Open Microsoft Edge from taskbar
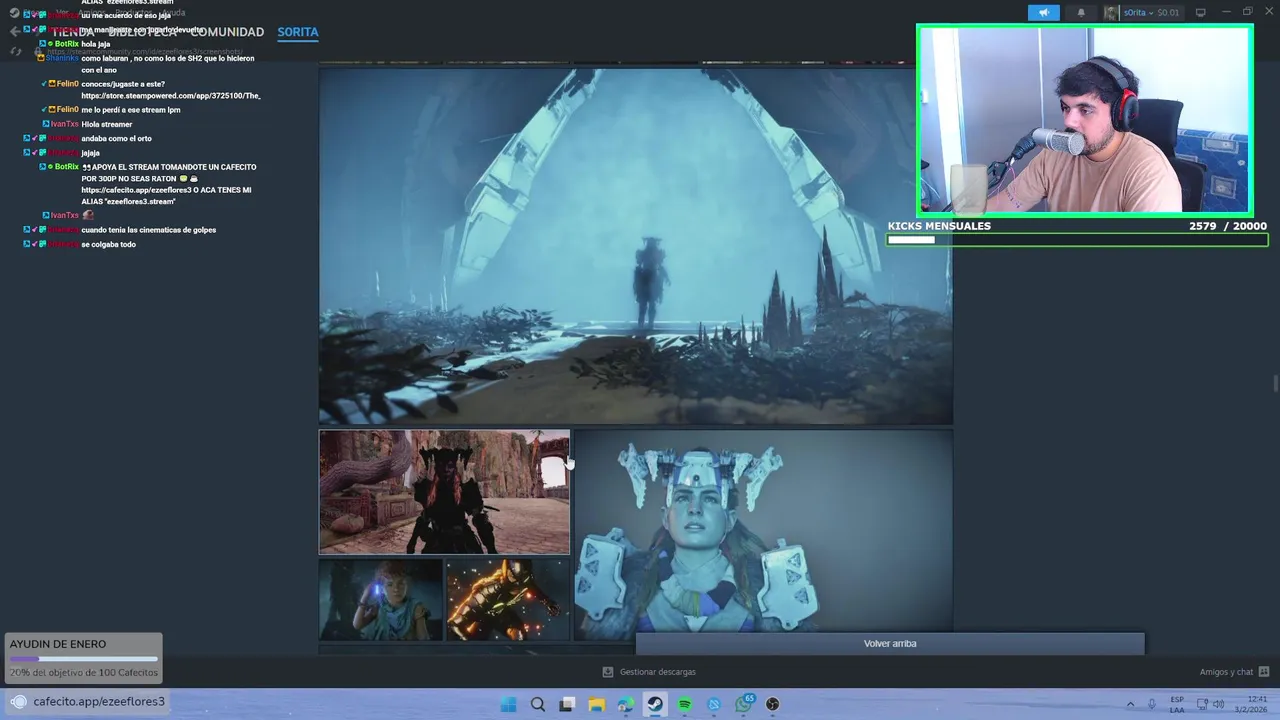Image resolution: width=1280 pixels, height=720 pixels. [x=626, y=704]
